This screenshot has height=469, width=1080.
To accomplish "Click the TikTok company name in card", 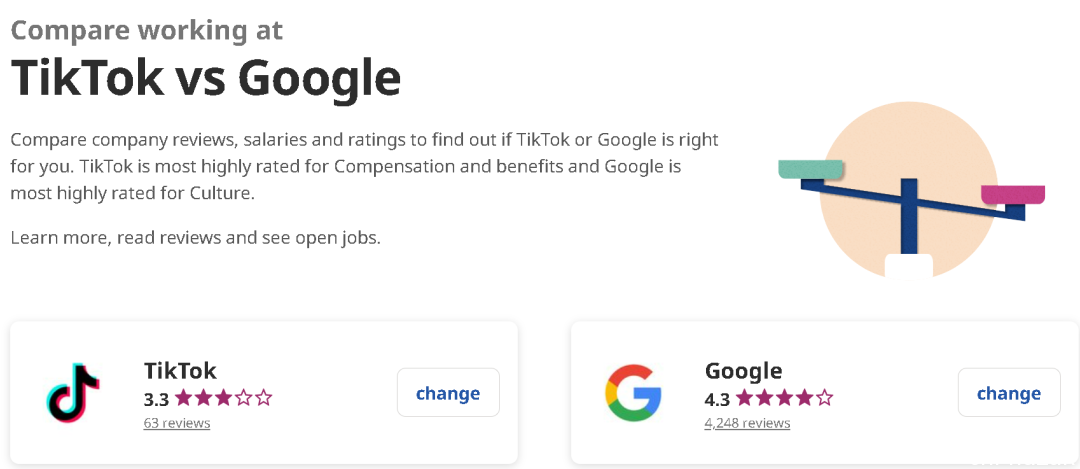I will tap(180, 371).
